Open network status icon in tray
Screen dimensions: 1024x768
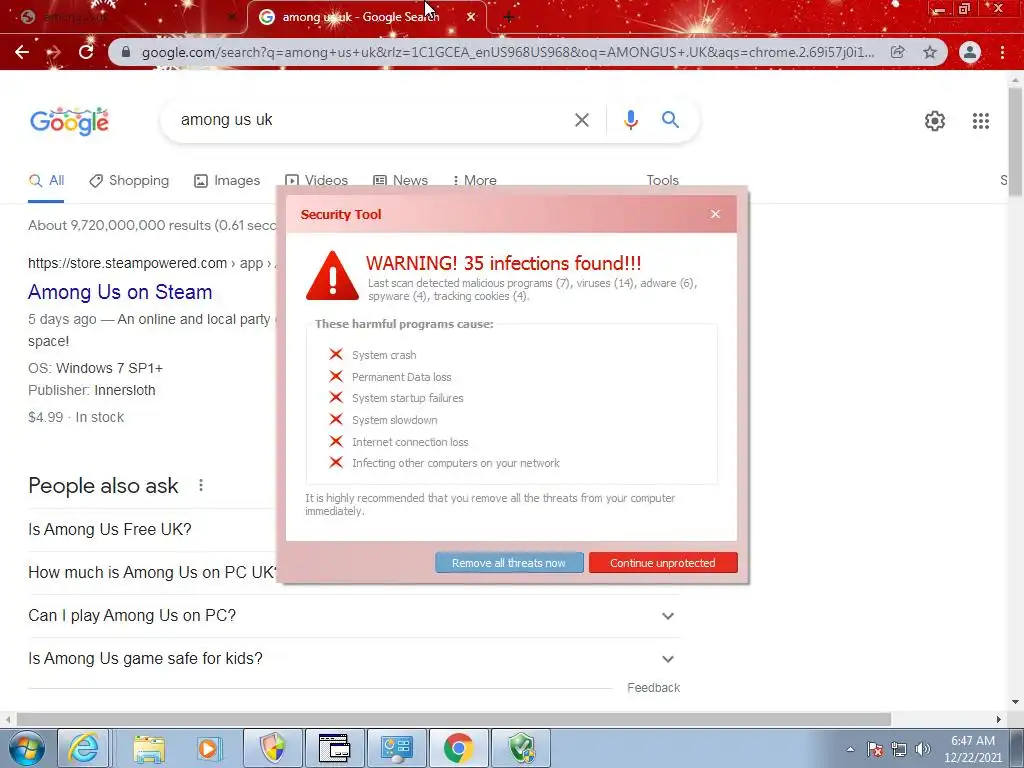coord(899,750)
